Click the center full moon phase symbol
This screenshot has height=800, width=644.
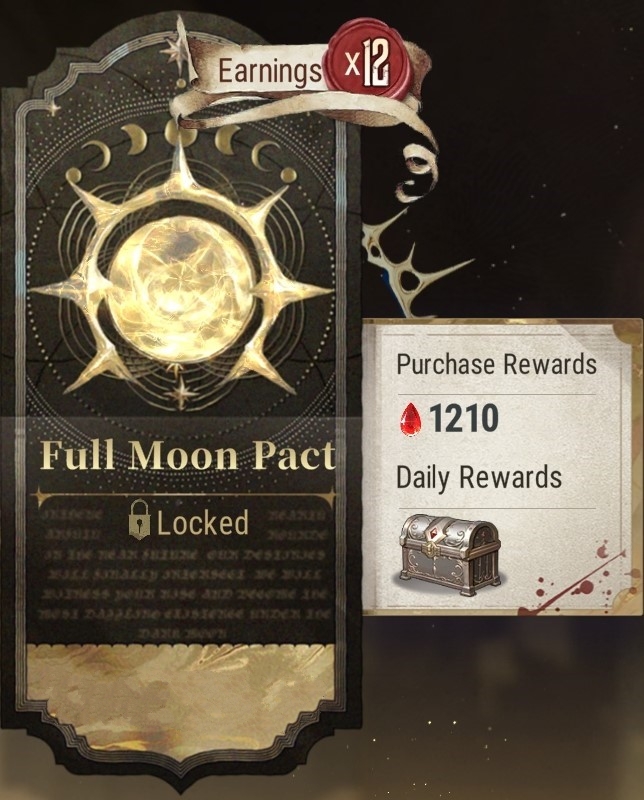click(182, 134)
